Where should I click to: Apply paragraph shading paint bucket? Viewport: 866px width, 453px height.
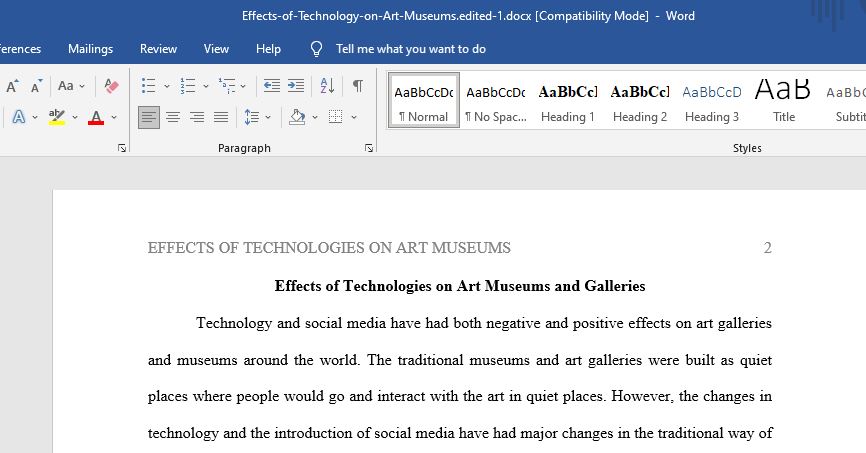point(297,117)
